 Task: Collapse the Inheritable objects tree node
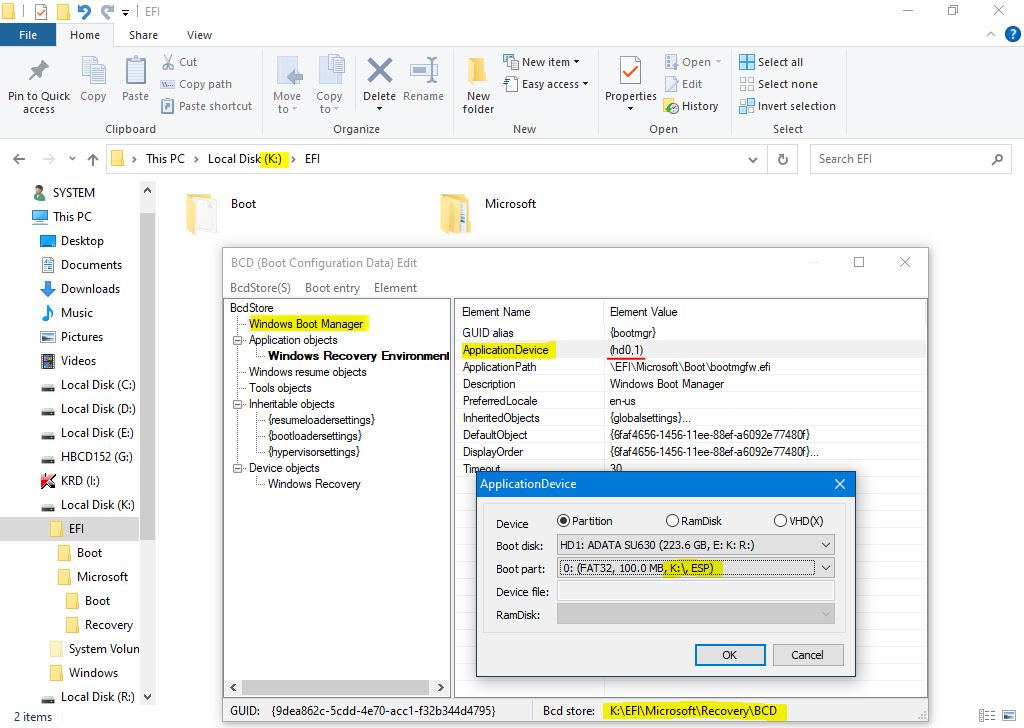[238, 404]
